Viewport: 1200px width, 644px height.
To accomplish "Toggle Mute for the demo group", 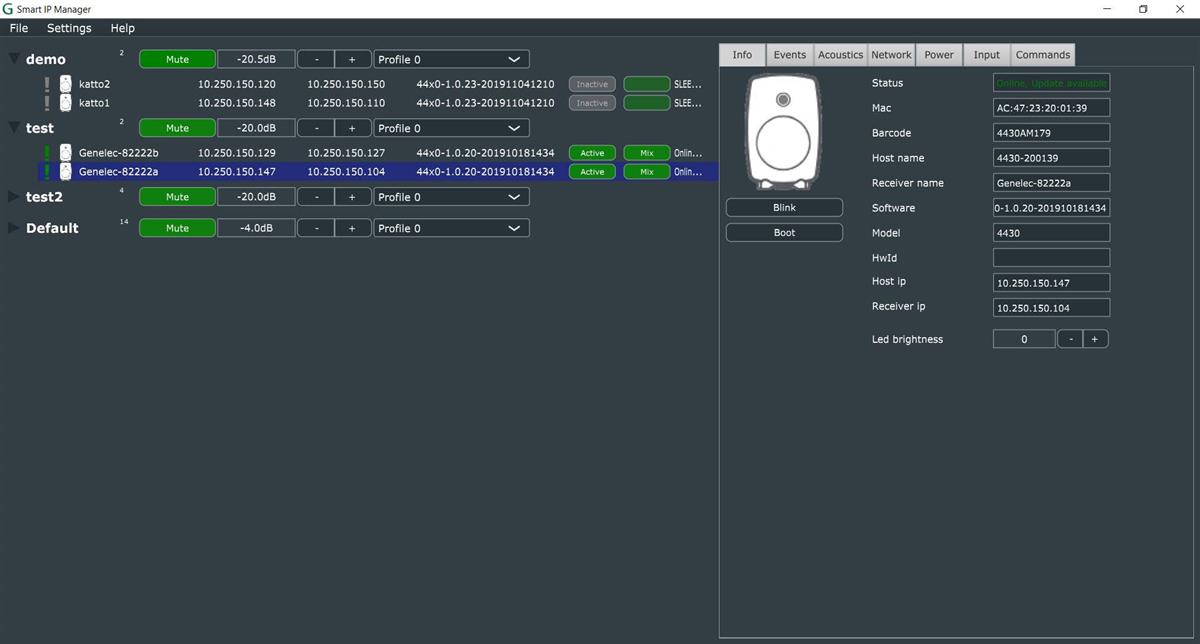I will pyautogui.click(x=177, y=59).
